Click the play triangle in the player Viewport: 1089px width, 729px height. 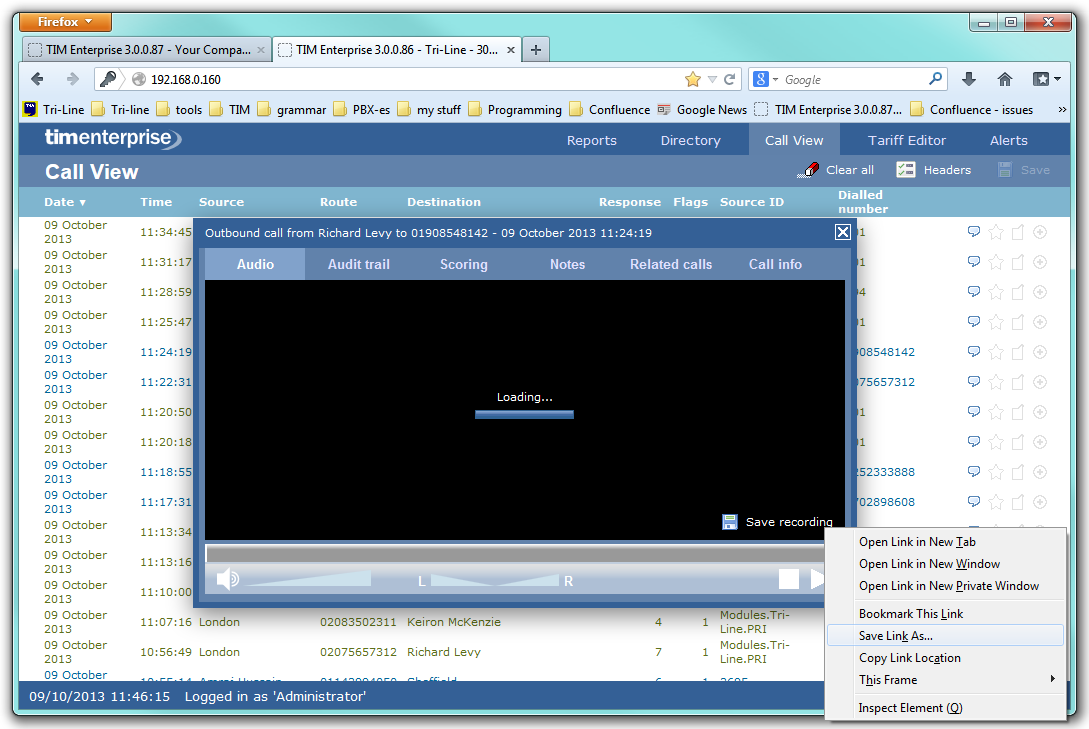(x=817, y=579)
